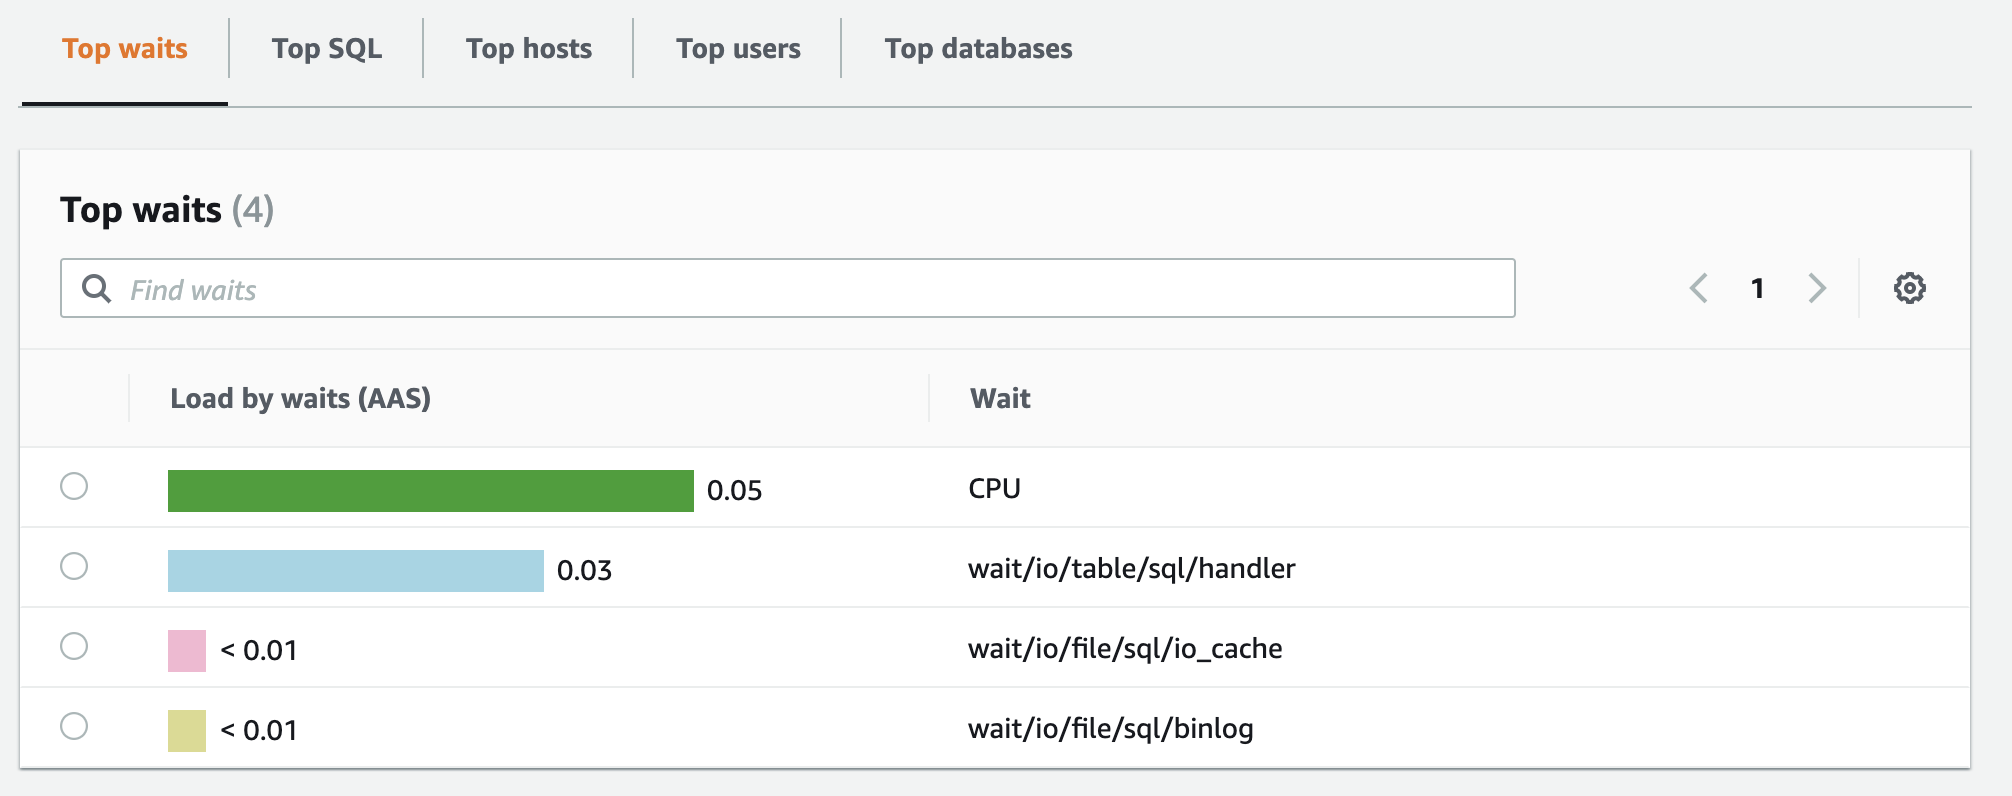Click the yellow binlog load swatch
The height and width of the screenshot is (796, 2012).
187,731
